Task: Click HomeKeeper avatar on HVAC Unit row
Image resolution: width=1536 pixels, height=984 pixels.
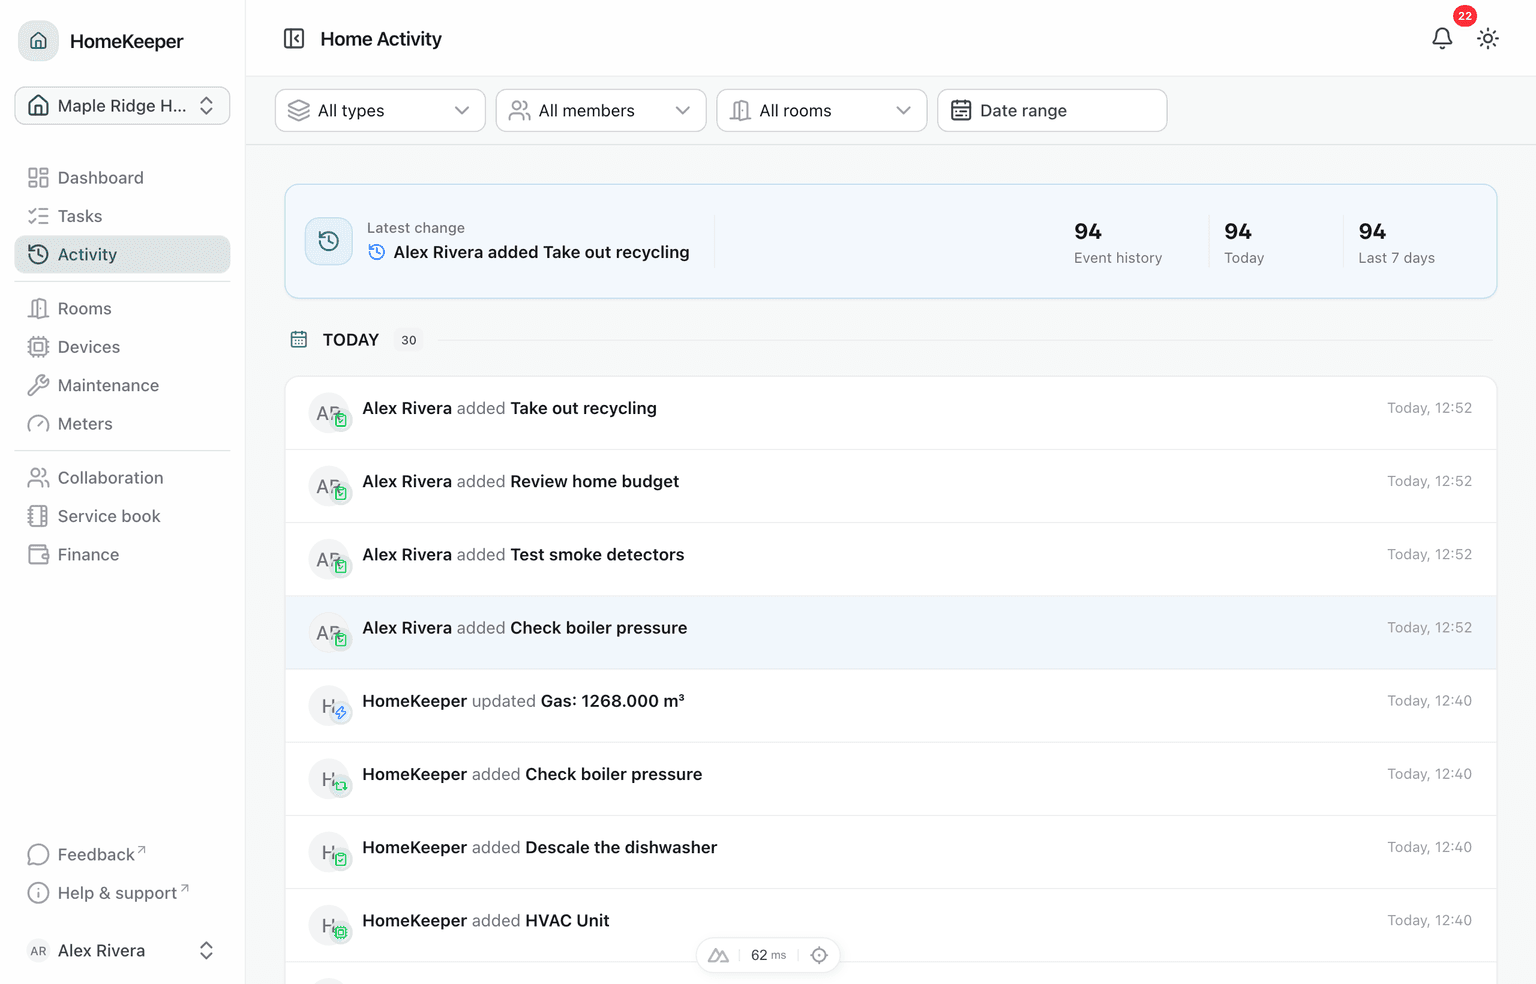Action: point(329,926)
